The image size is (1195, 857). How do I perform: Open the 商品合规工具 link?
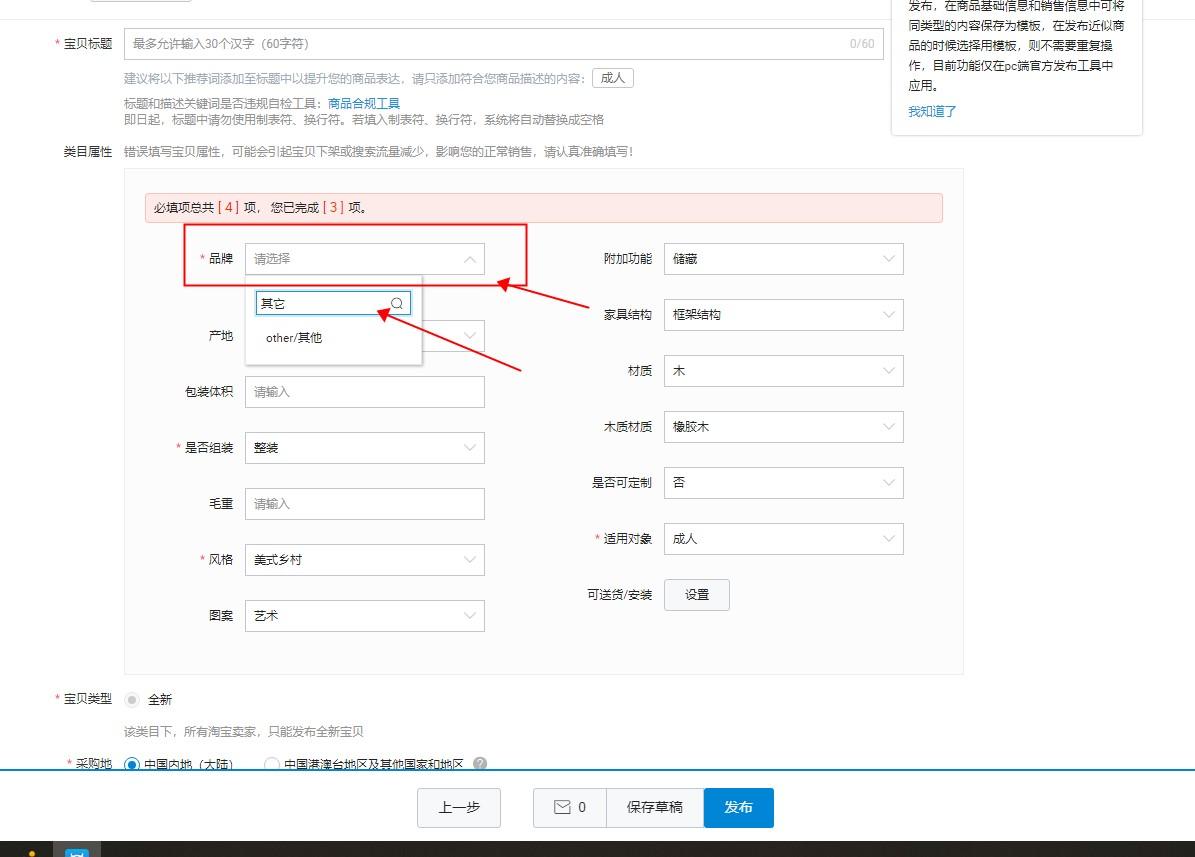364,103
